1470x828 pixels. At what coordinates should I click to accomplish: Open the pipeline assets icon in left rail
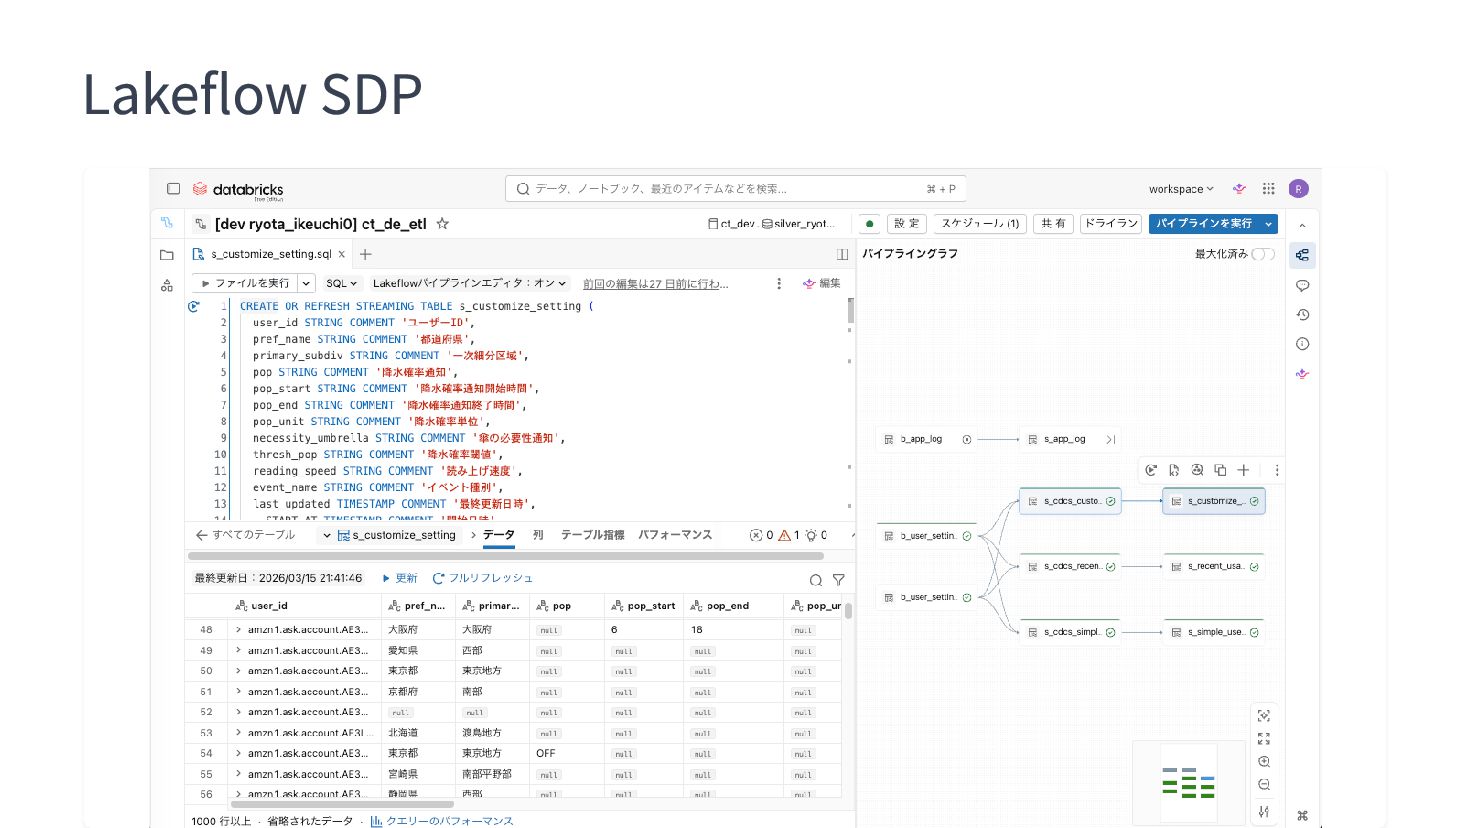tap(167, 223)
